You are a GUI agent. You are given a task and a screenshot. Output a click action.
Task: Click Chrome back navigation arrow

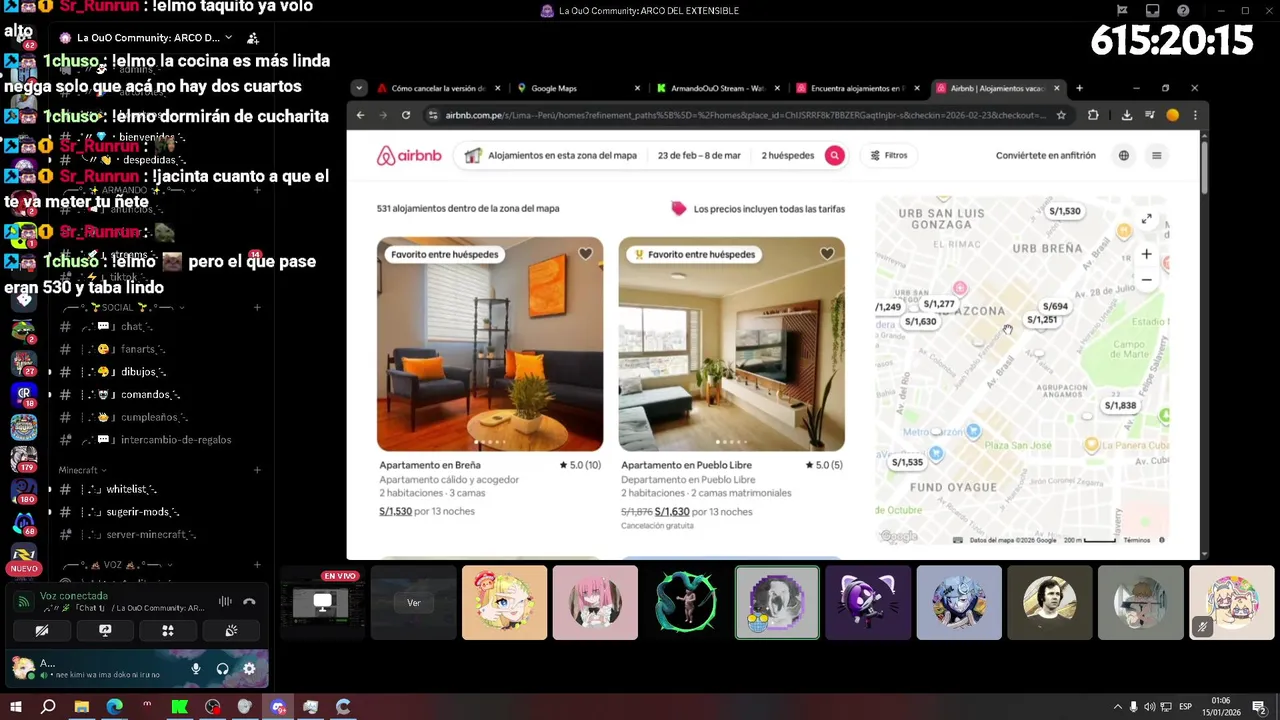coord(361,115)
